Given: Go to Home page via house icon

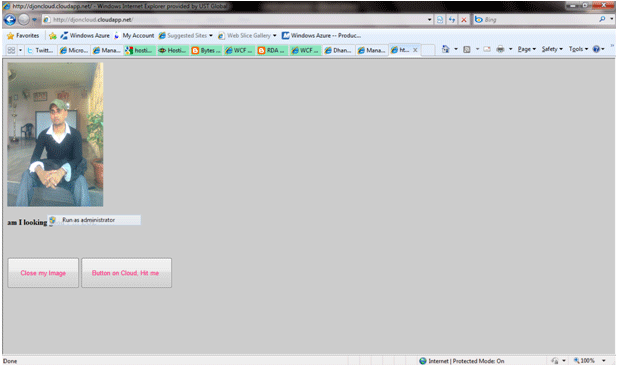Looking at the screenshot, I should point(445,49).
